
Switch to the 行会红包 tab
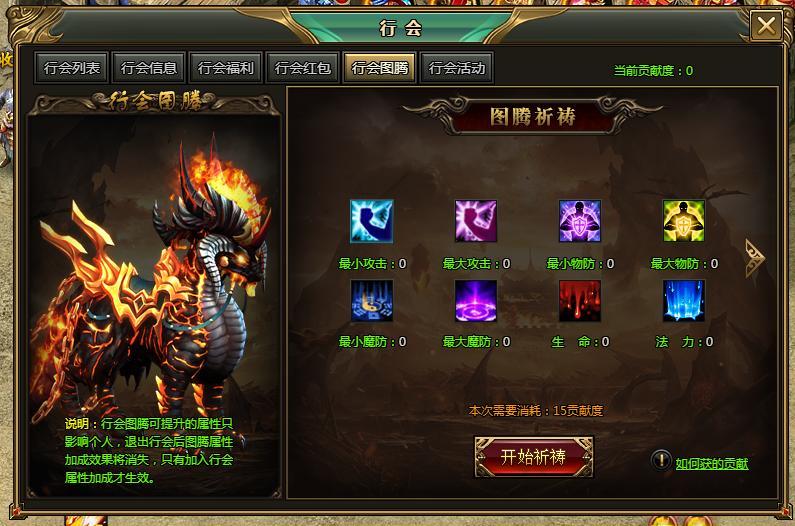point(303,68)
